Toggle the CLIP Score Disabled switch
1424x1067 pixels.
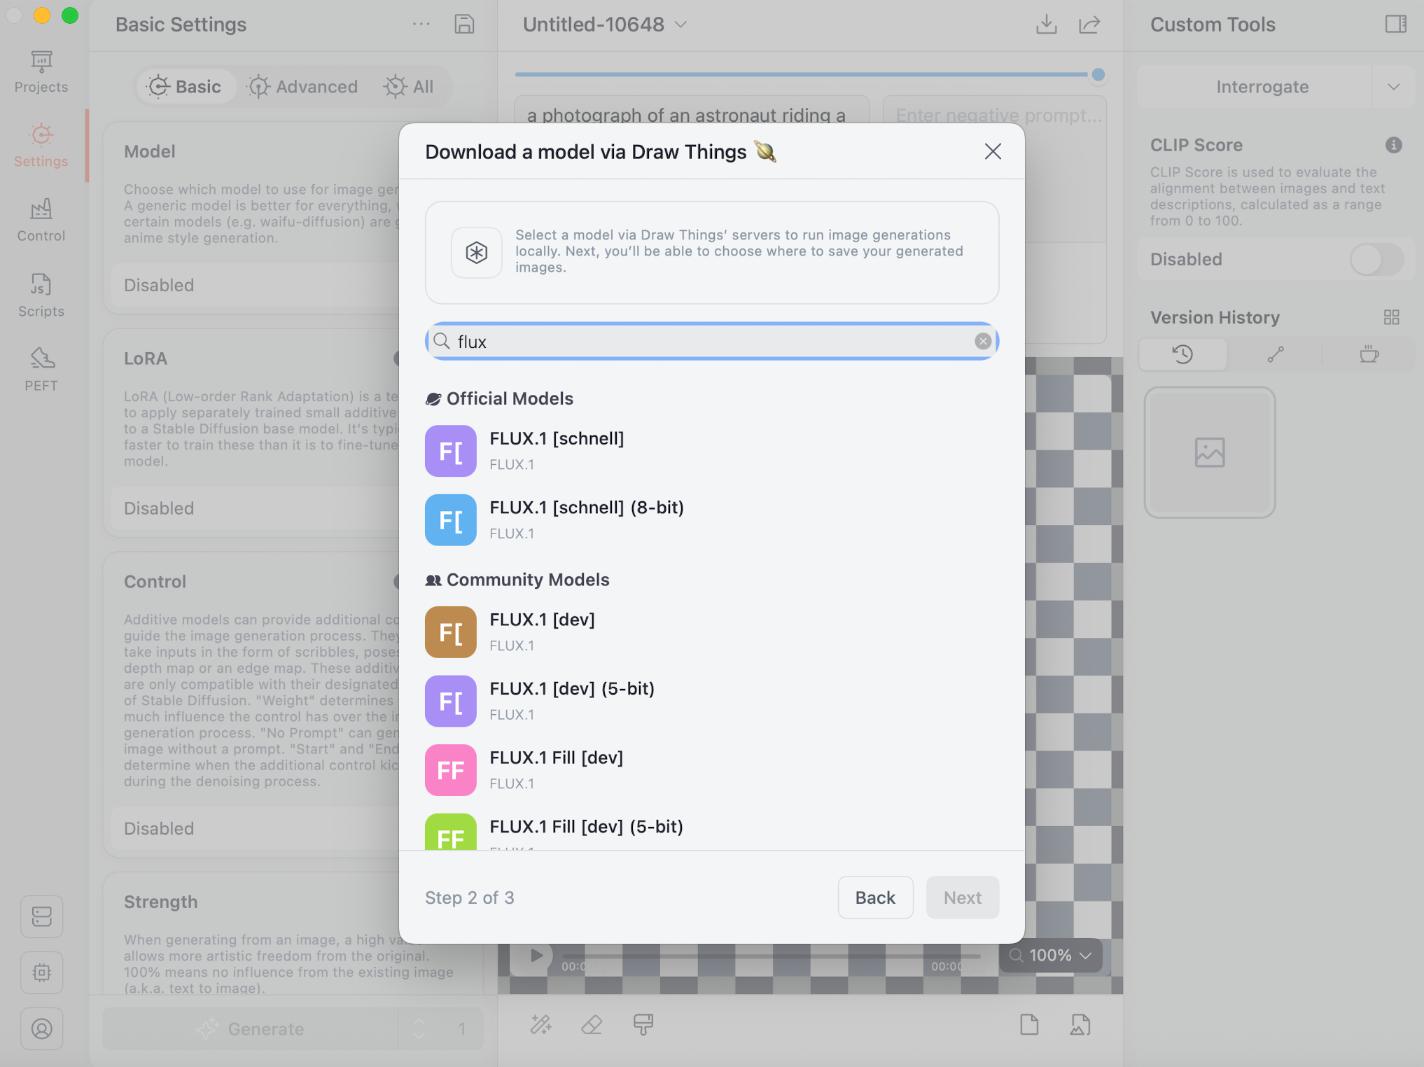coord(1378,259)
